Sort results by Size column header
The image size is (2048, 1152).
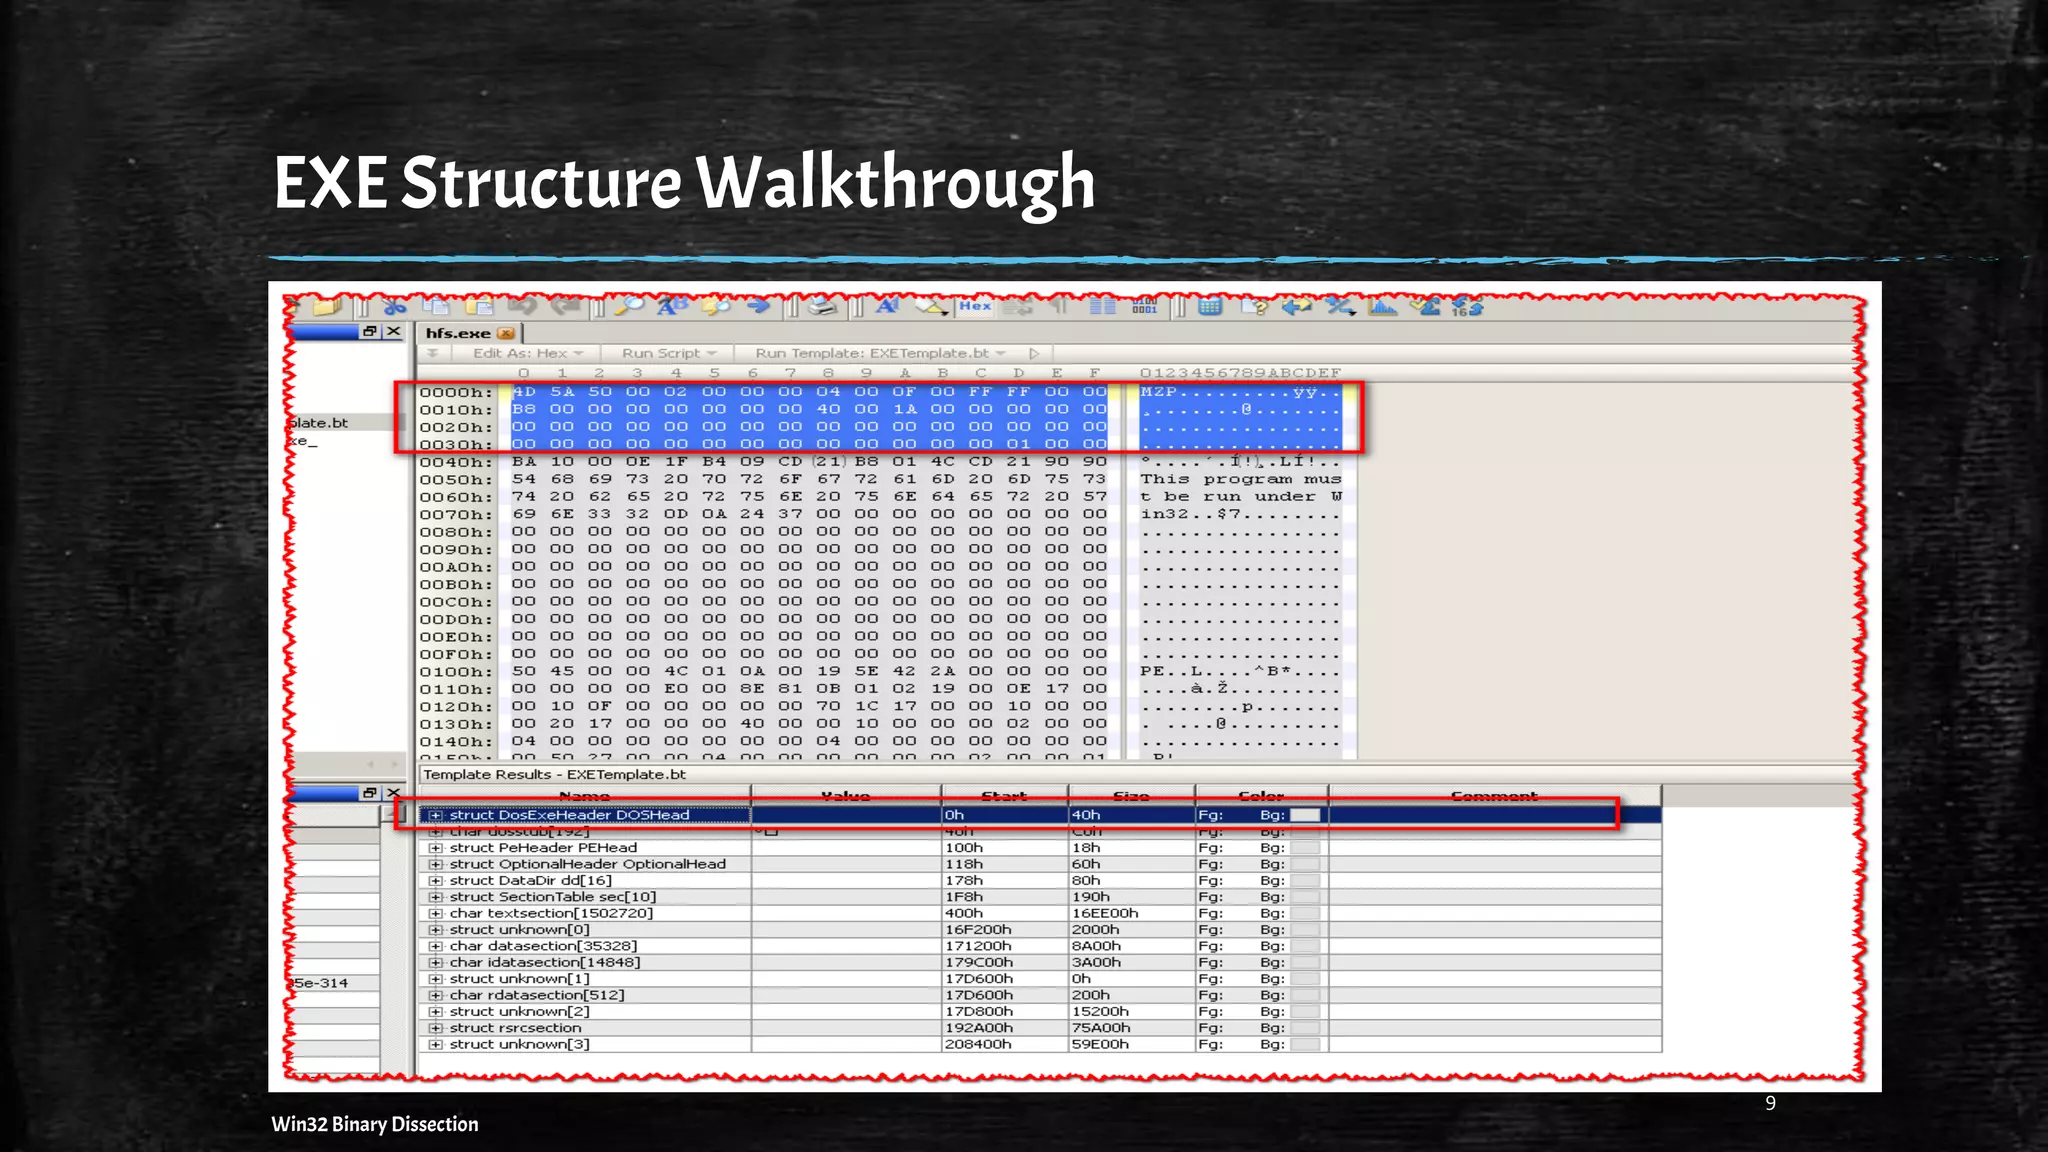[1131, 796]
